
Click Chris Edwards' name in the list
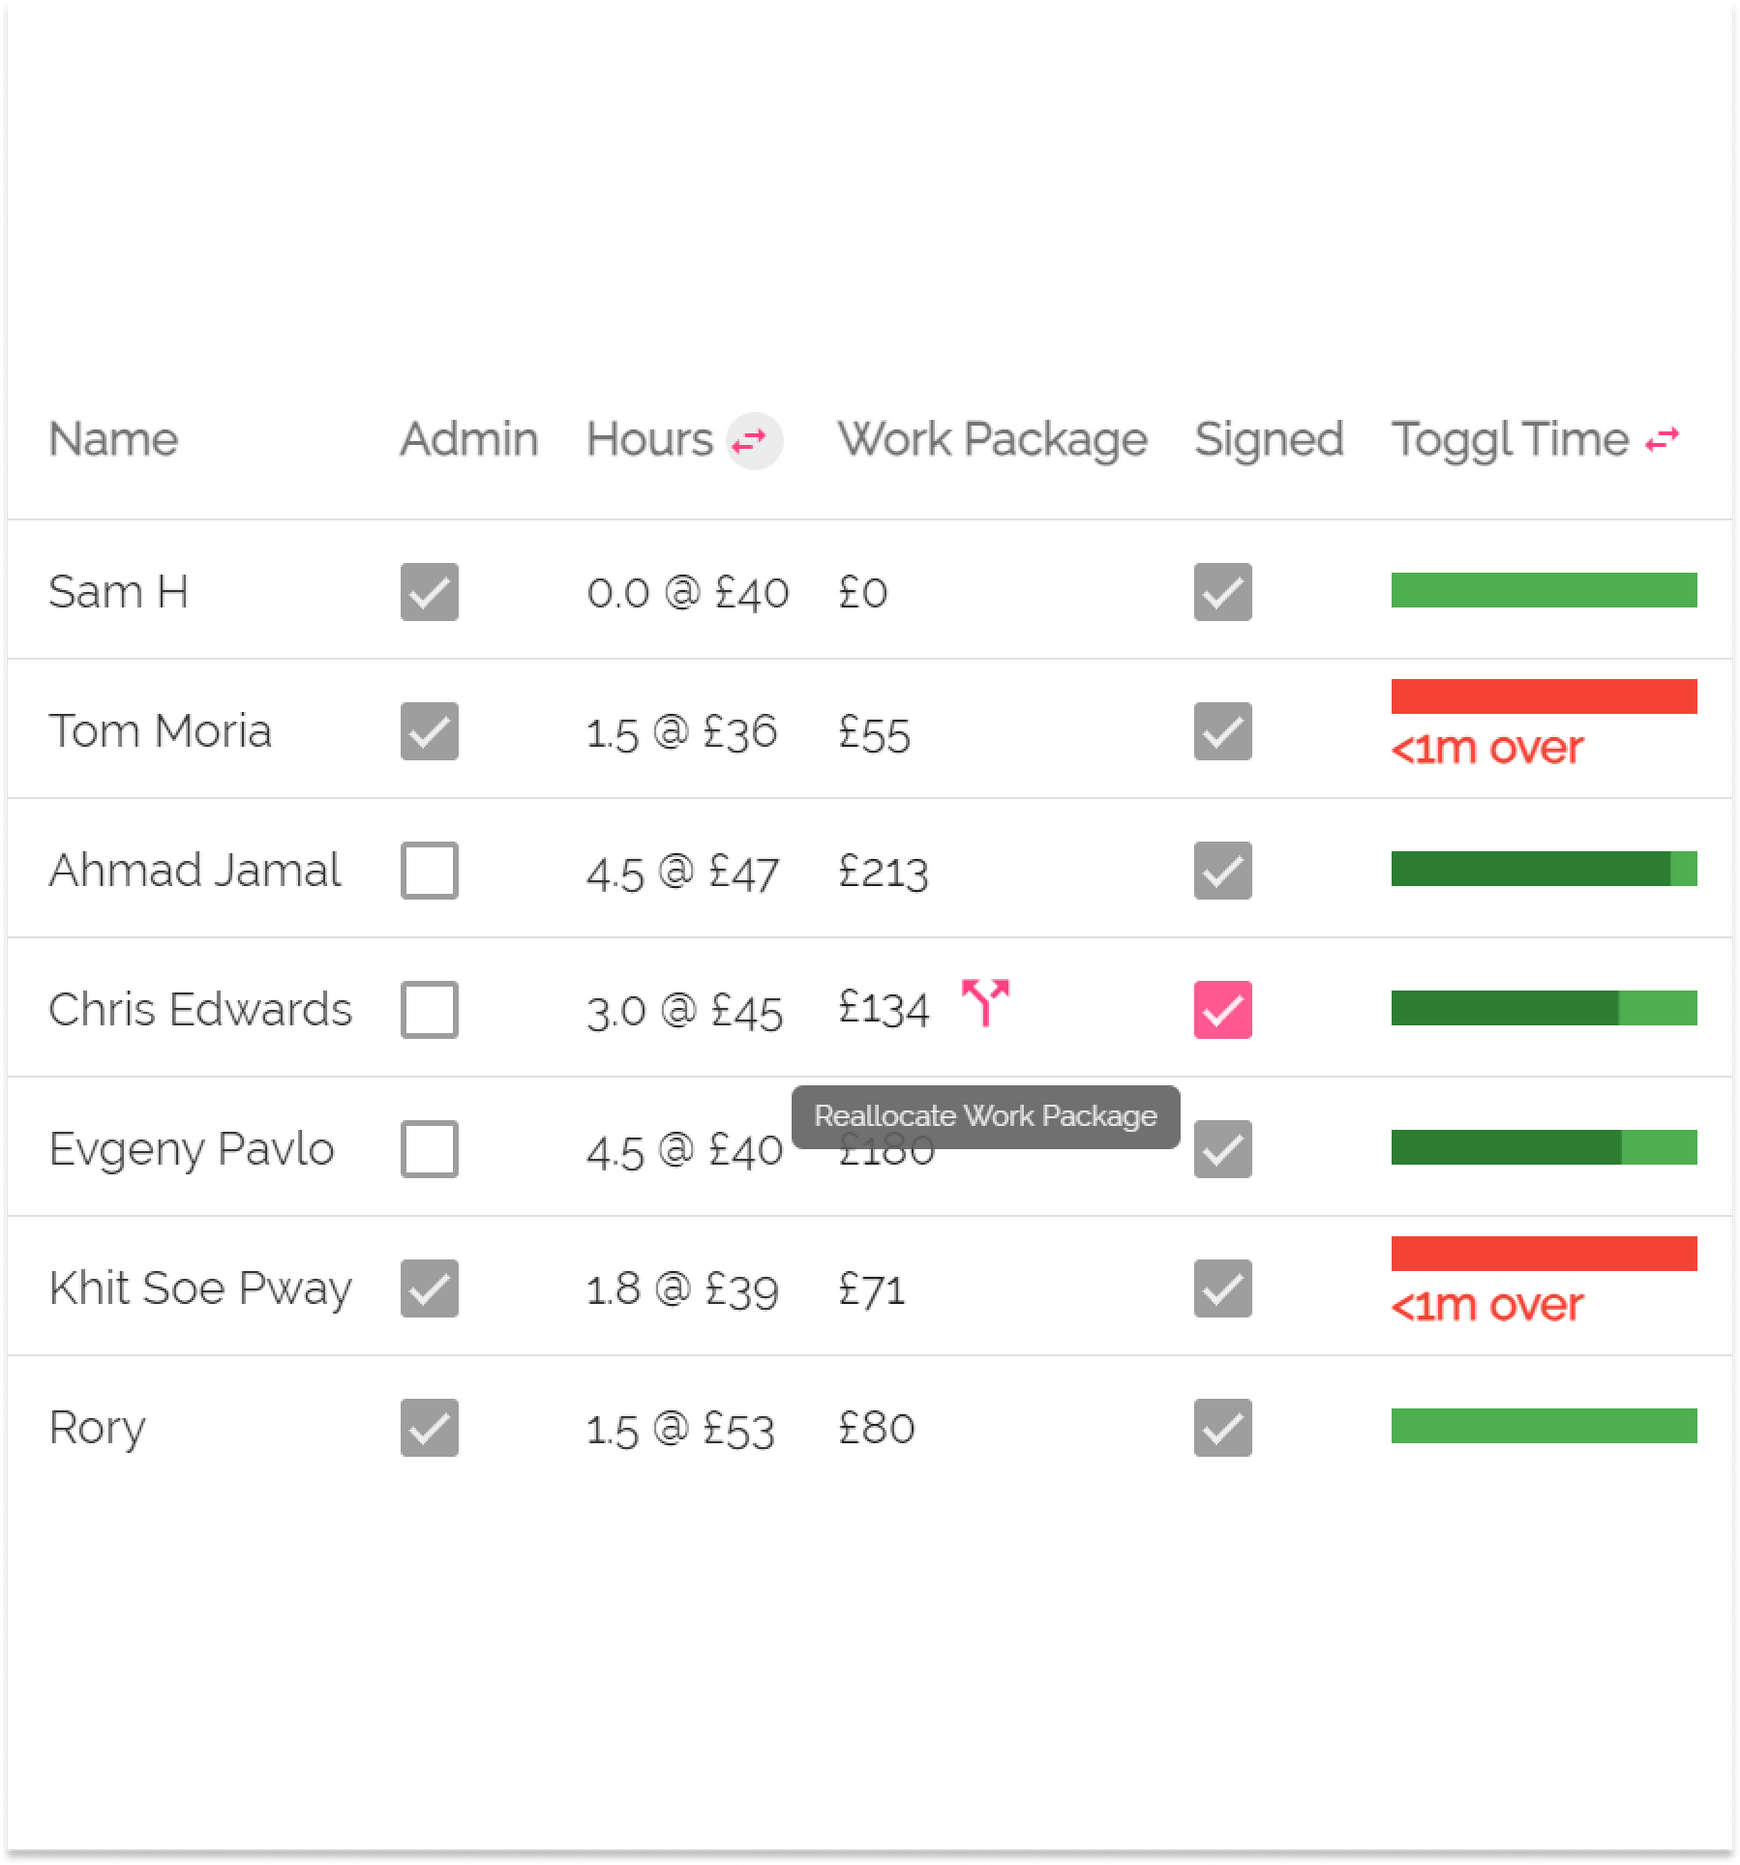coord(200,1010)
